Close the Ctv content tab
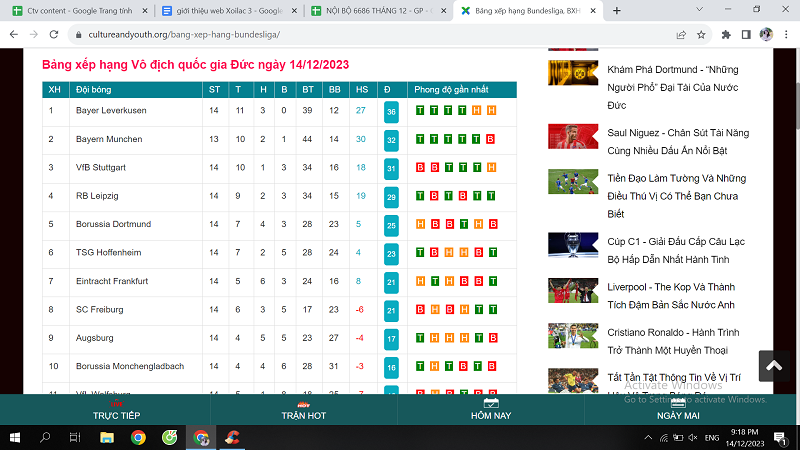The height and width of the screenshot is (450, 800). [x=144, y=10]
